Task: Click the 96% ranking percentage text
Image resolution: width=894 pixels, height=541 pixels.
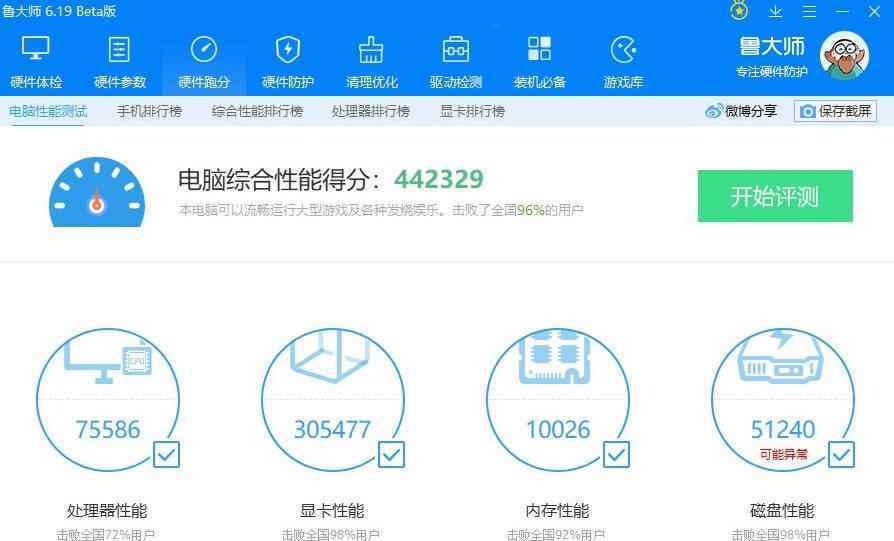Action: [x=531, y=210]
